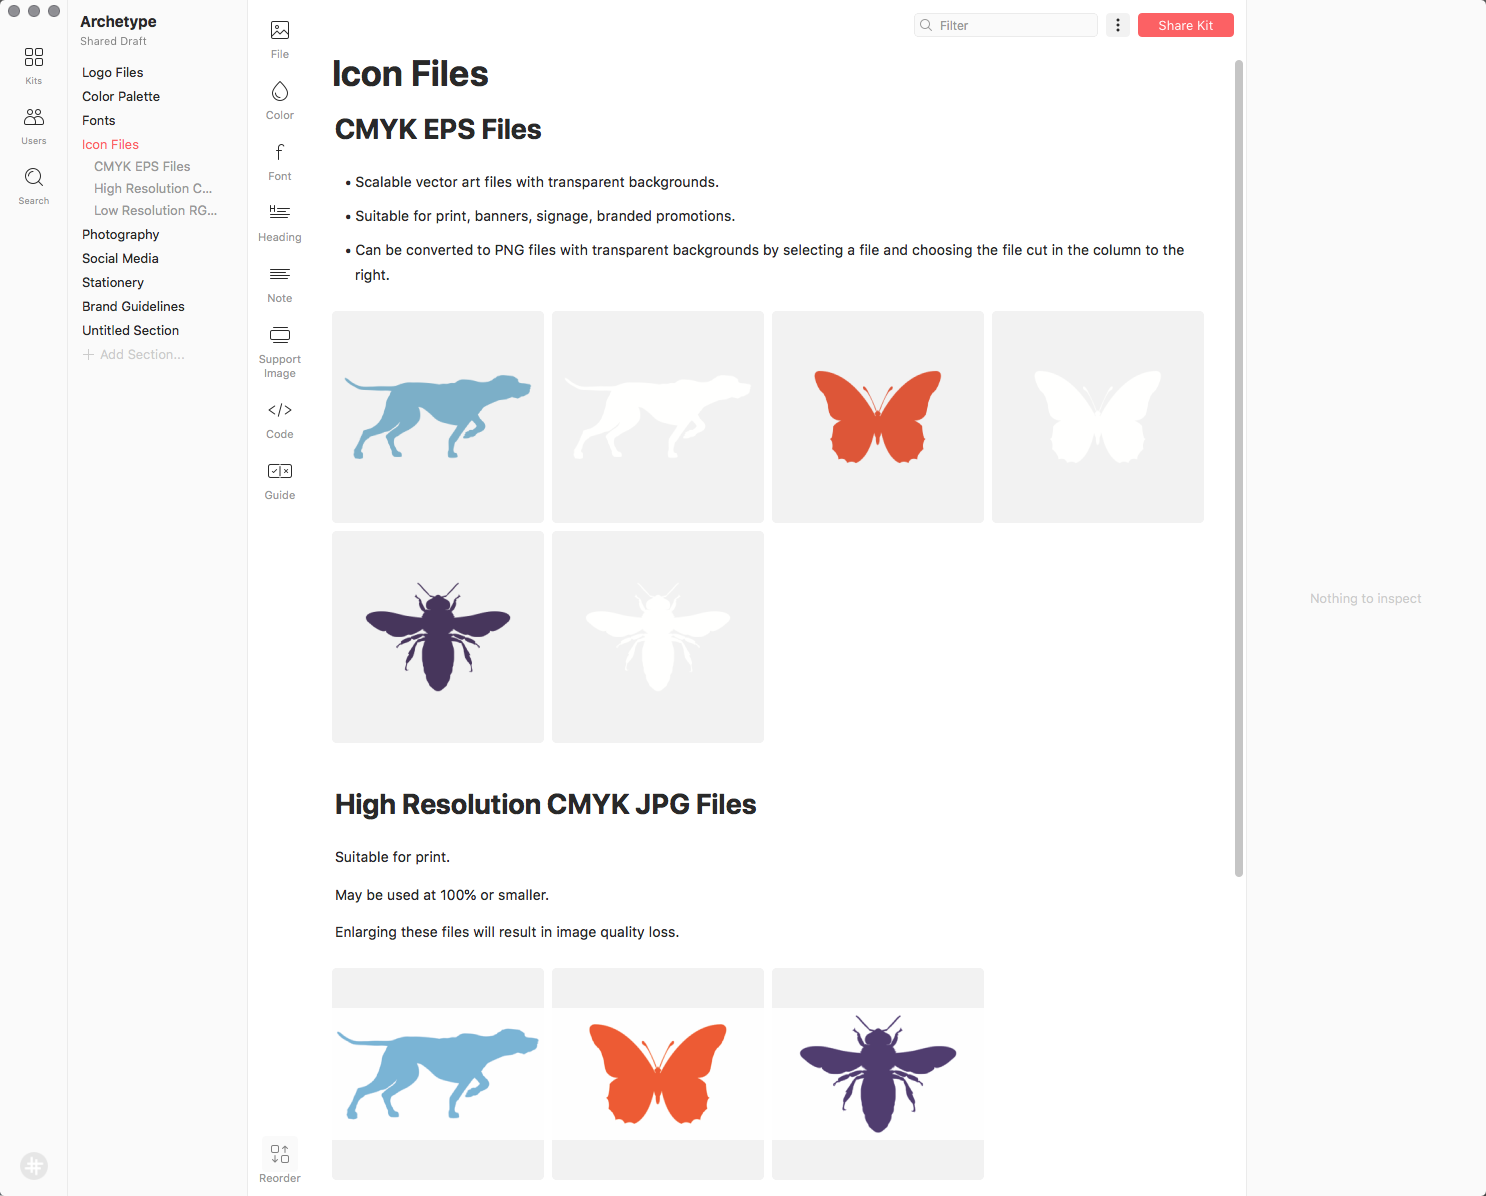Select the blue dog JPG thumbnail
Image resolution: width=1486 pixels, height=1196 pixels.
pyautogui.click(x=438, y=1074)
